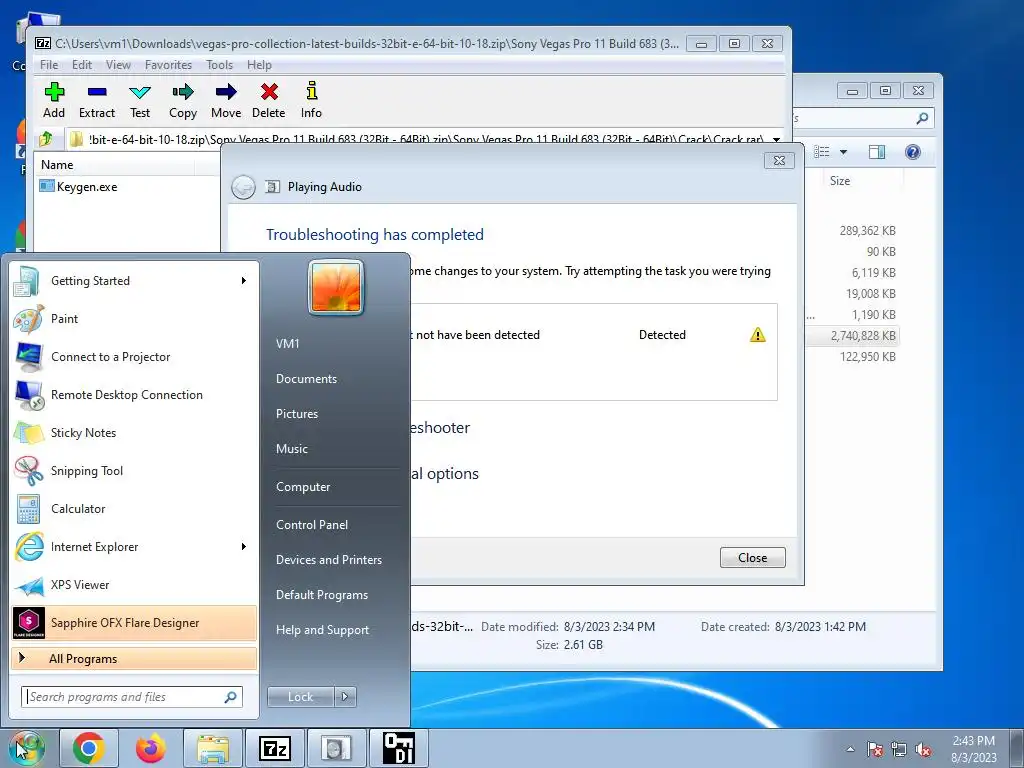Open the Edit menu in 7-Zip
1024x768 pixels.
pyautogui.click(x=82, y=65)
